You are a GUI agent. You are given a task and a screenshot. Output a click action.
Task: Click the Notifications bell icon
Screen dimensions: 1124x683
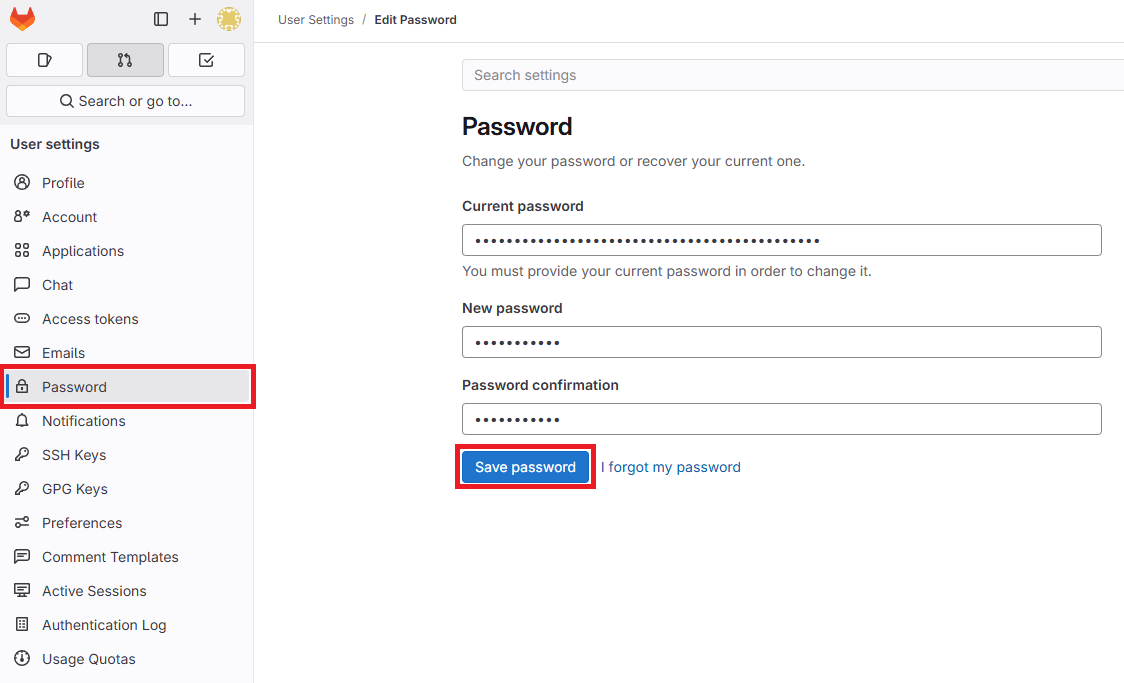(22, 421)
